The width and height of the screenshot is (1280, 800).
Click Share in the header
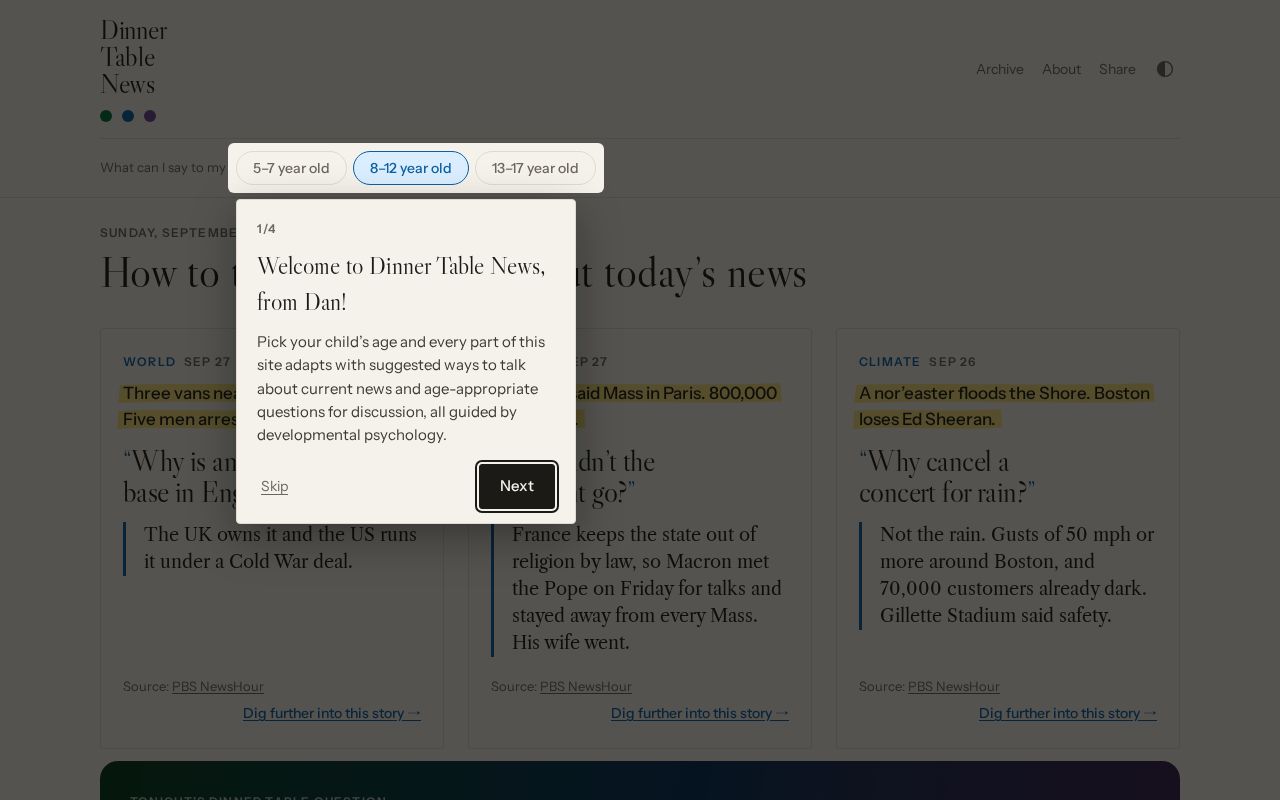[x=1117, y=69]
